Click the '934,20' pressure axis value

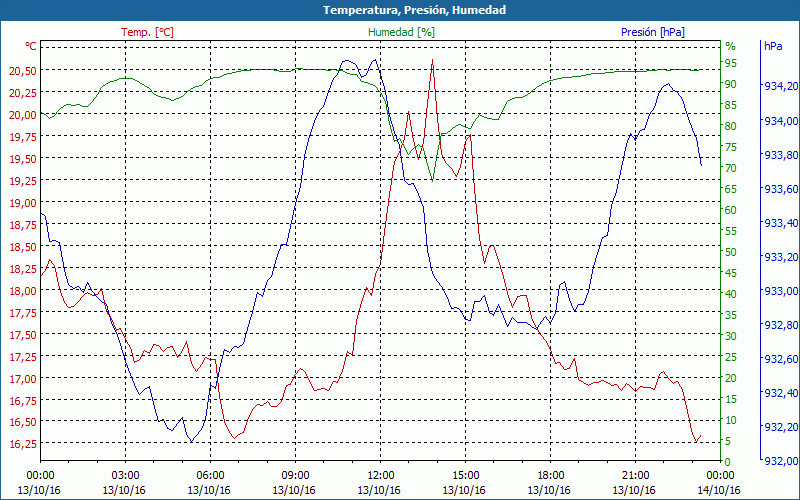pos(781,86)
